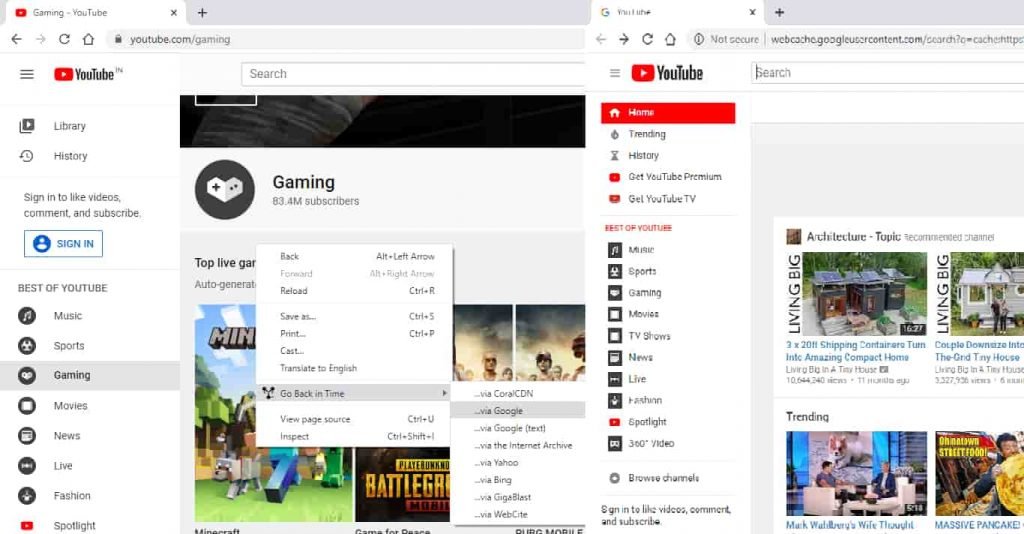
Task: Go back in the left browser window
Action: (16, 39)
